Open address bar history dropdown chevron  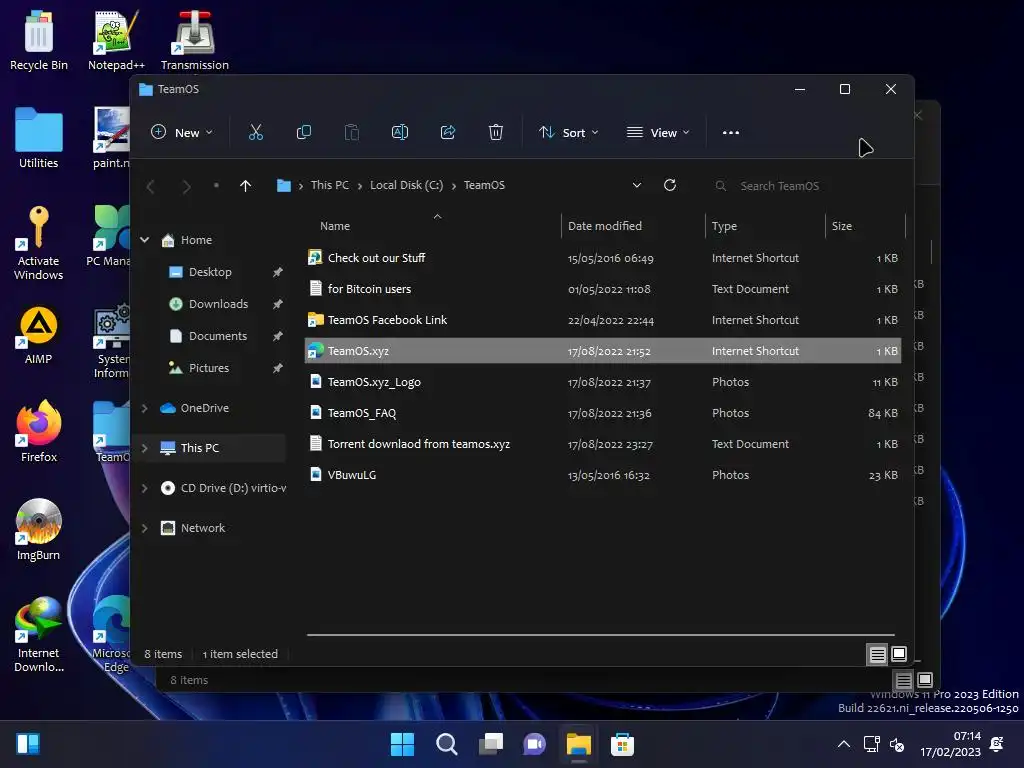pos(637,185)
